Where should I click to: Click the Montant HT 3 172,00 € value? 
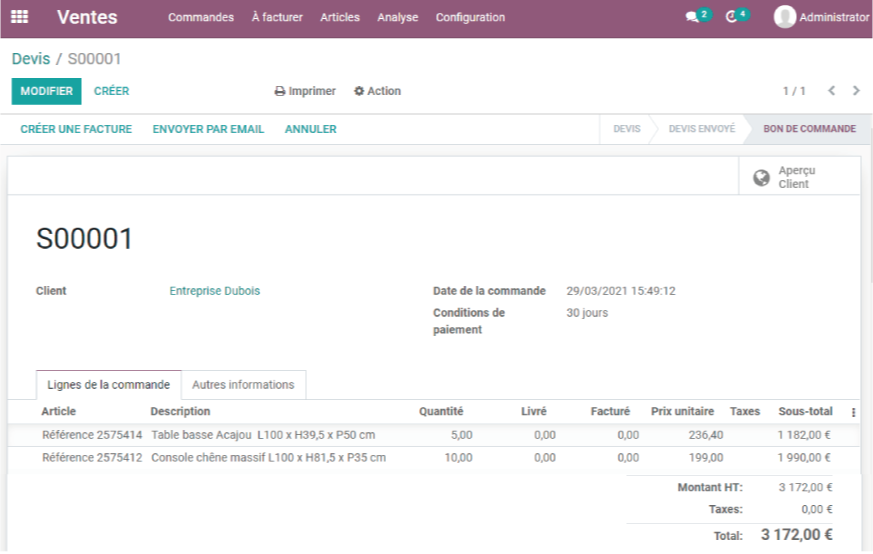pyautogui.click(x=806, y=488)
